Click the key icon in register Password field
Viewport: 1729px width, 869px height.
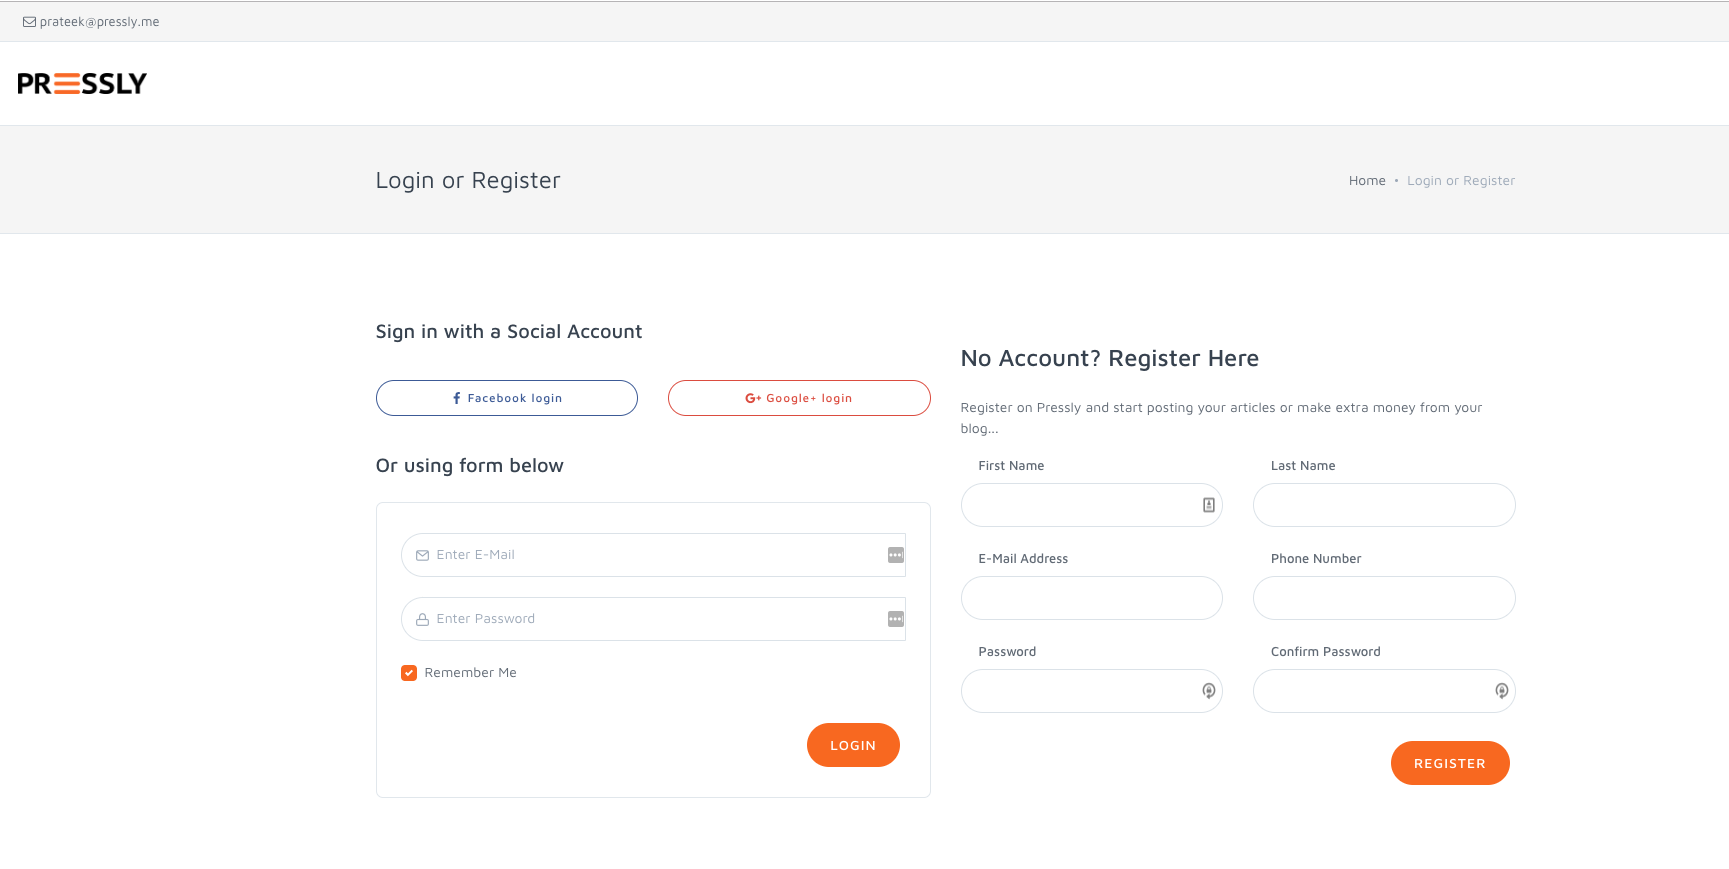click(x=1208, y=691)
